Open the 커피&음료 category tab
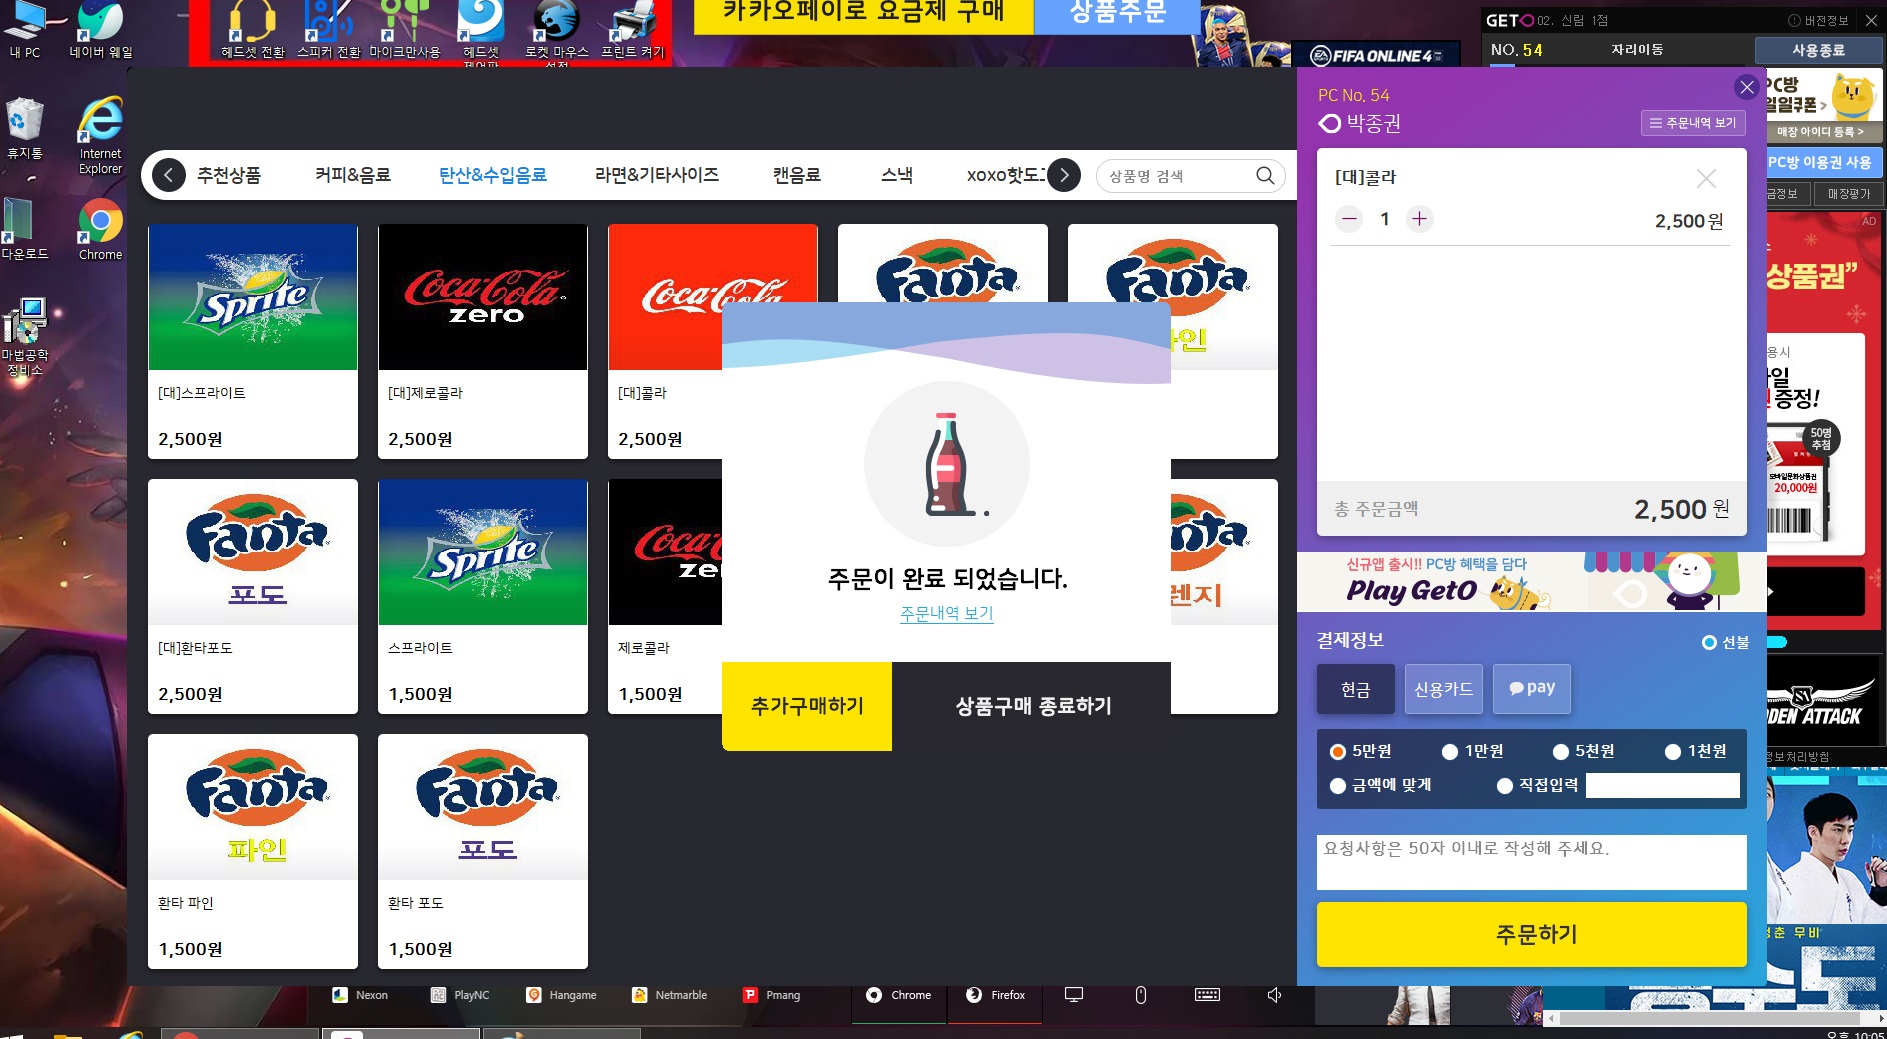 click(353, 175)
